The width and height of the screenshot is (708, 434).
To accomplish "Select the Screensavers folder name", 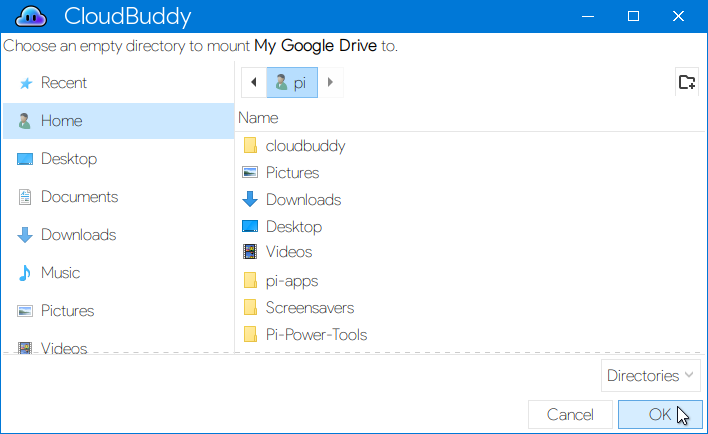I will [x=310, y=308].
